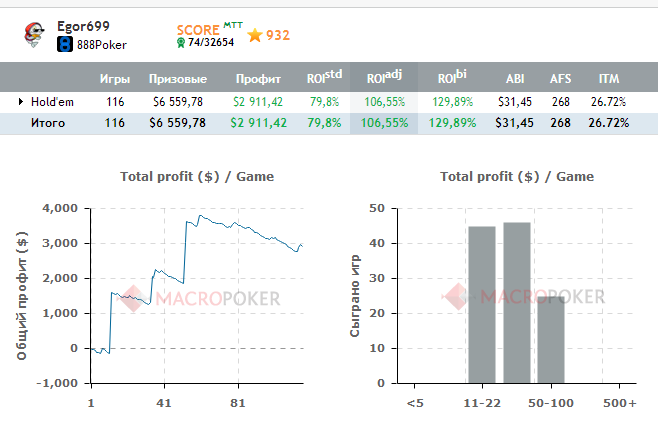
Task: Click the 888Poker room logo icon
Action: 64,45
